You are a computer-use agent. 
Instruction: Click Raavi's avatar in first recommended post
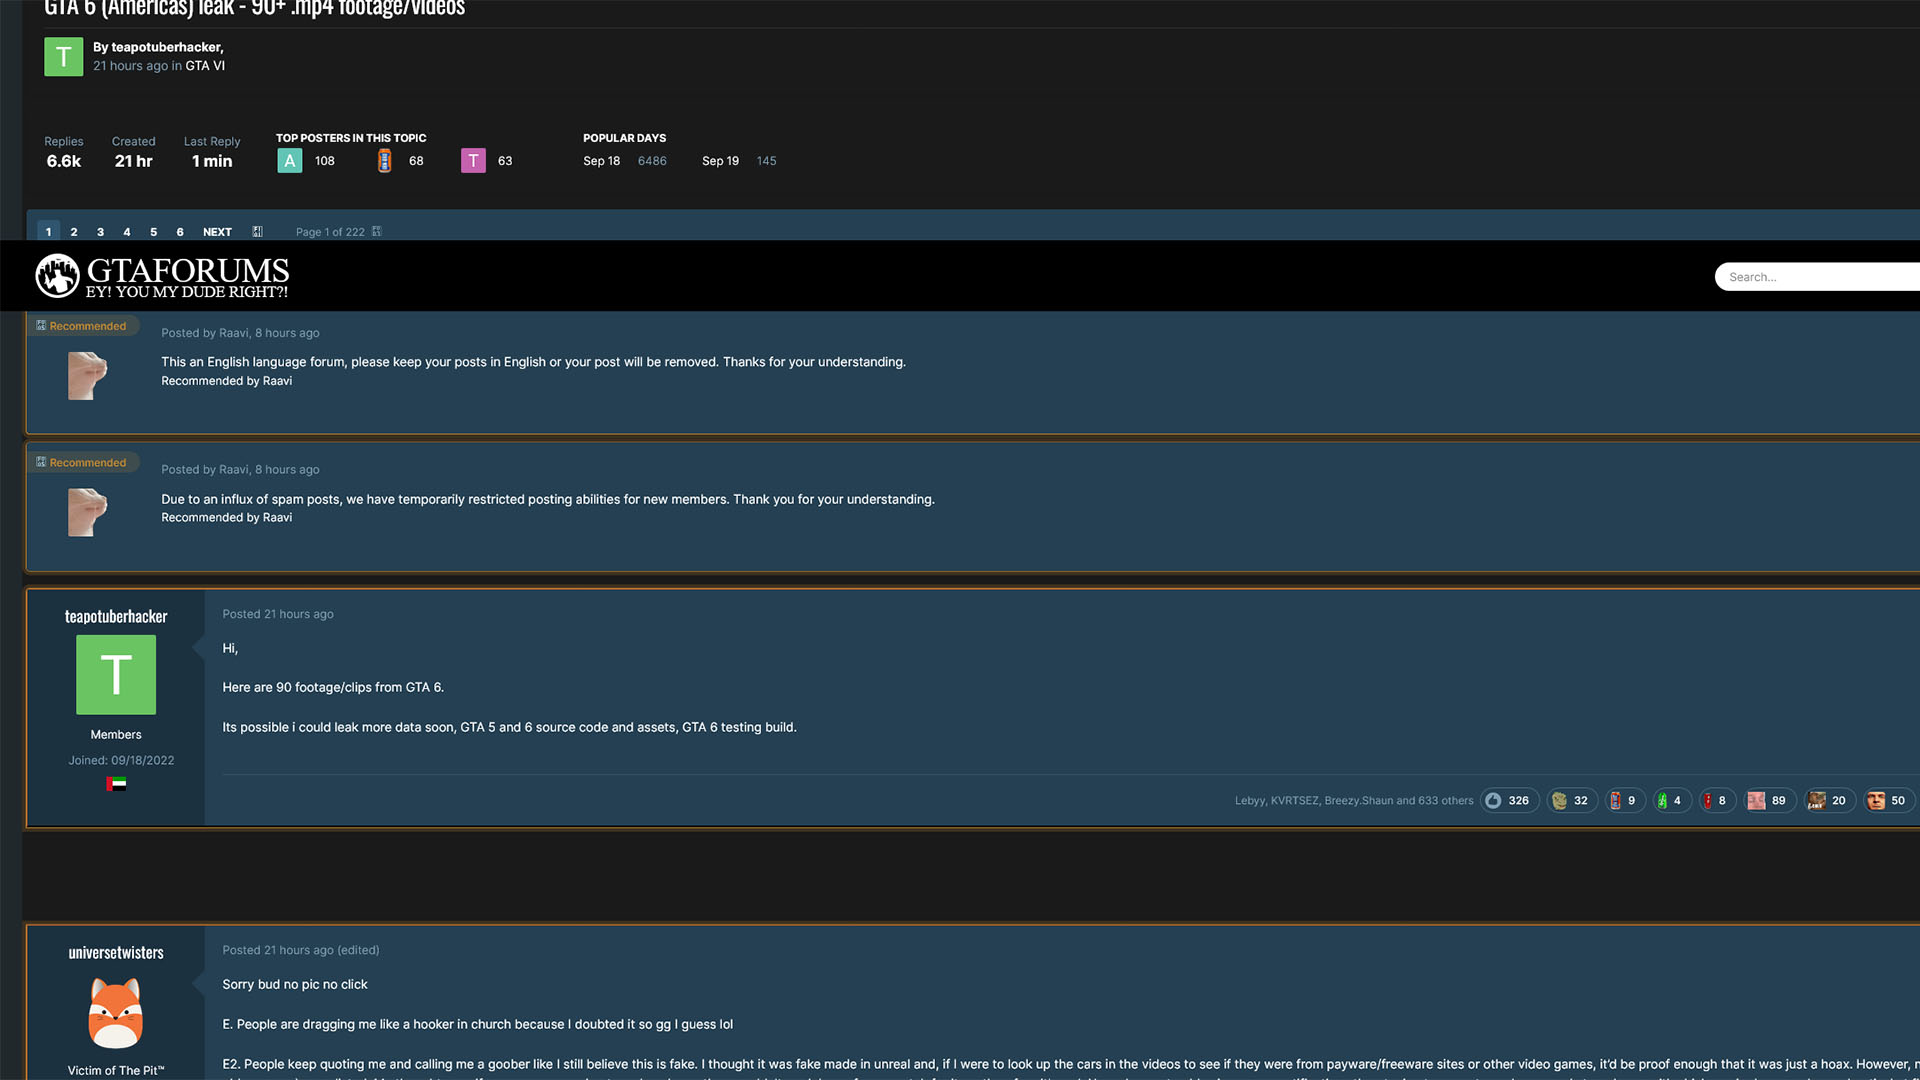coord(87,375)
